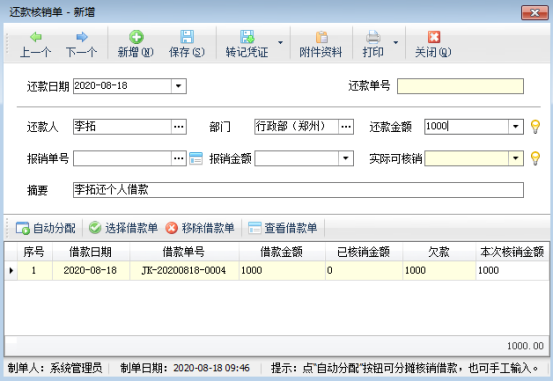The width and height of the screenshot is (554, 382).
Task: Go to previous record with 上一个 arrow
Action: pos(36,37)
